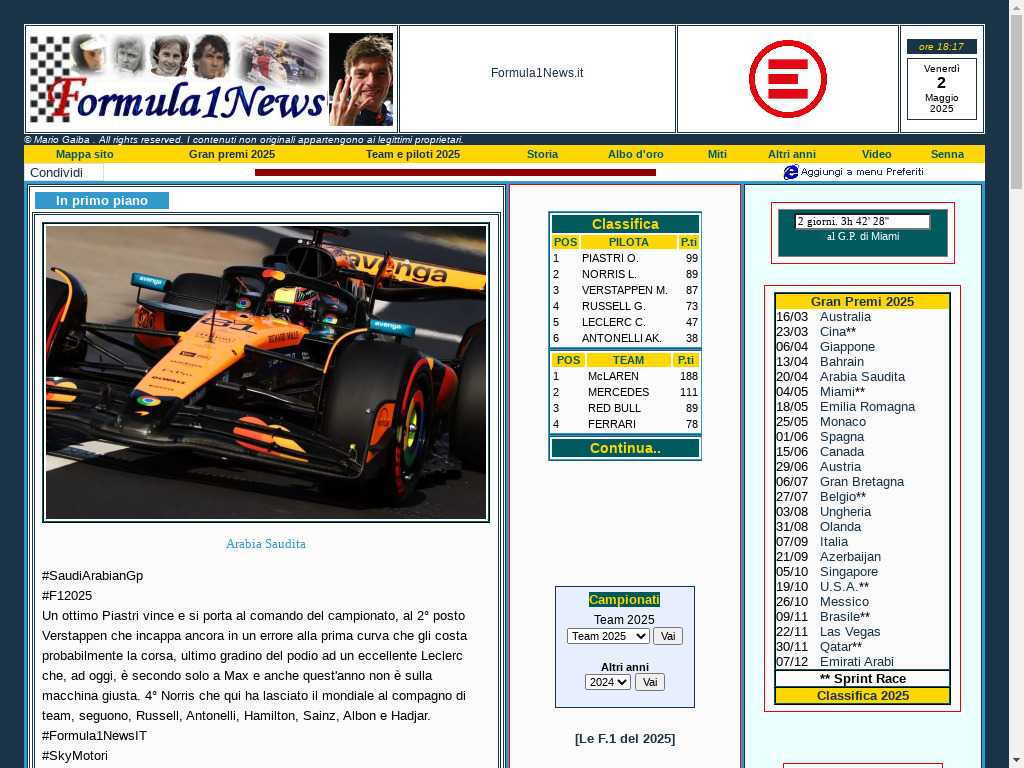Open the Senna menu item
Image resolution: width=1024 pixels, height=768 pixels.
point(947,154)
